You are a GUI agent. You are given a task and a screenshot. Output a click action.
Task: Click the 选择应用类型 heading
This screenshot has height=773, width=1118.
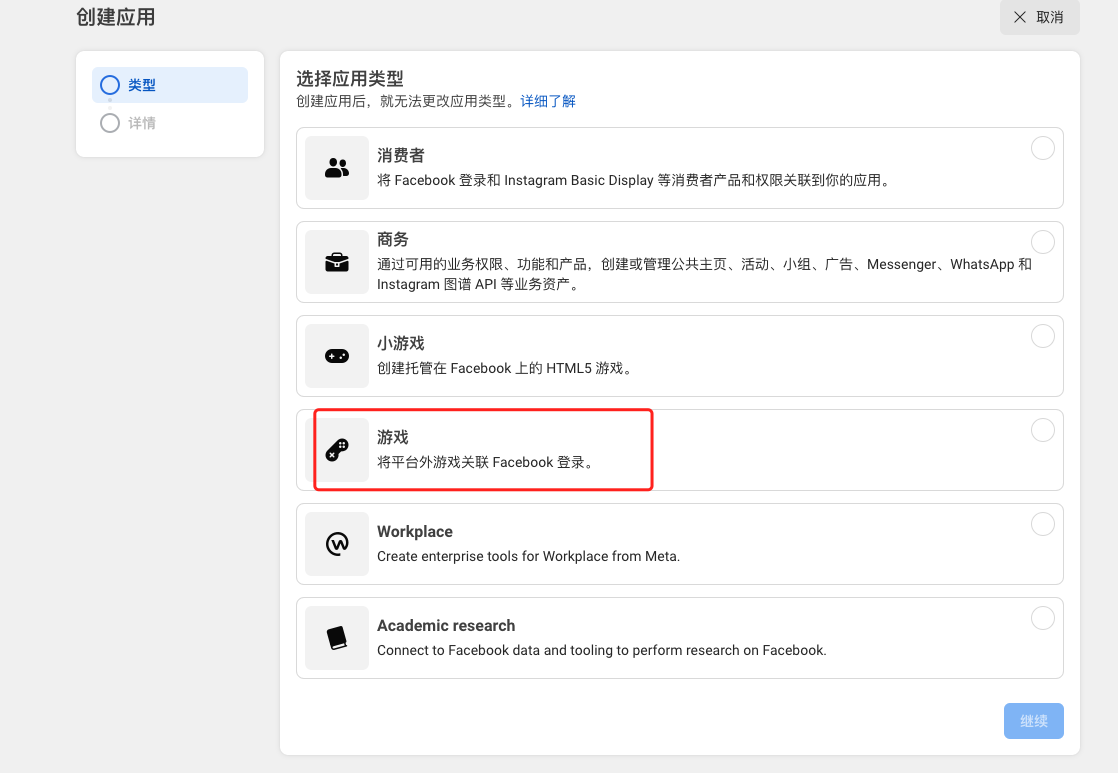tap(350, 78)
